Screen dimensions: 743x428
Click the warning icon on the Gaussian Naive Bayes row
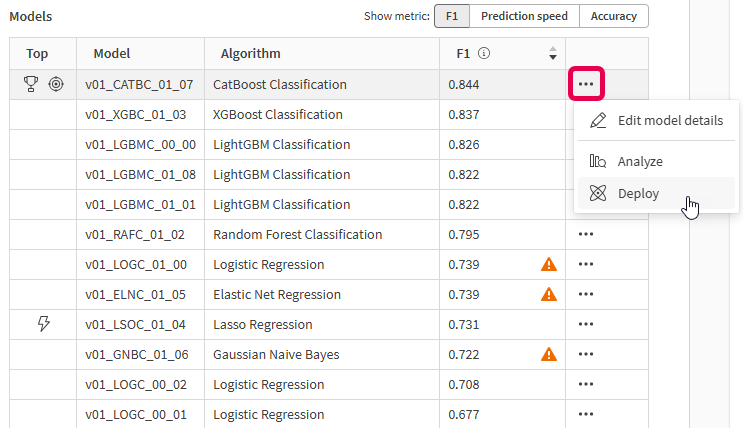(549, 354)
